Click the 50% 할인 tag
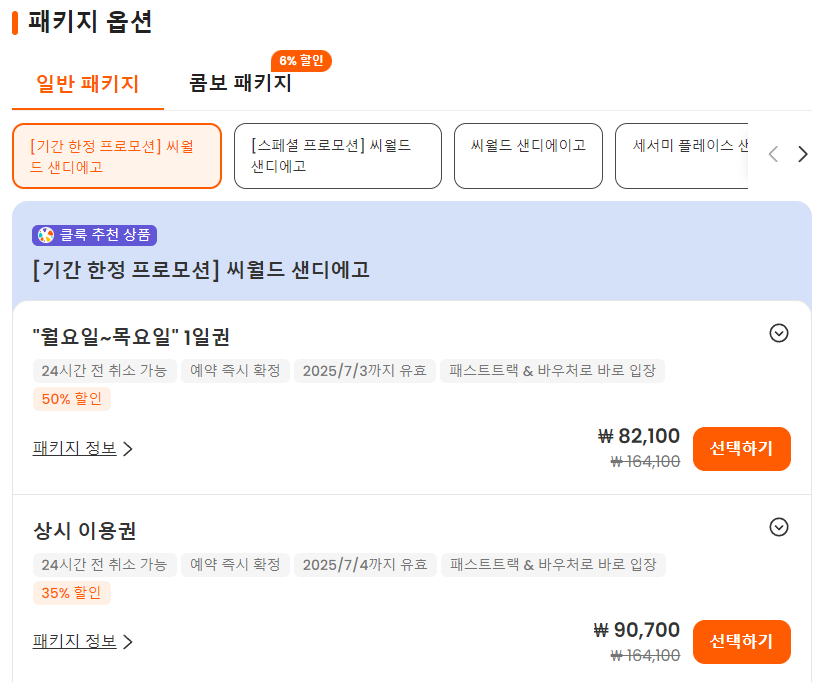The image size is (823, 682). click(x=71, y=399)
